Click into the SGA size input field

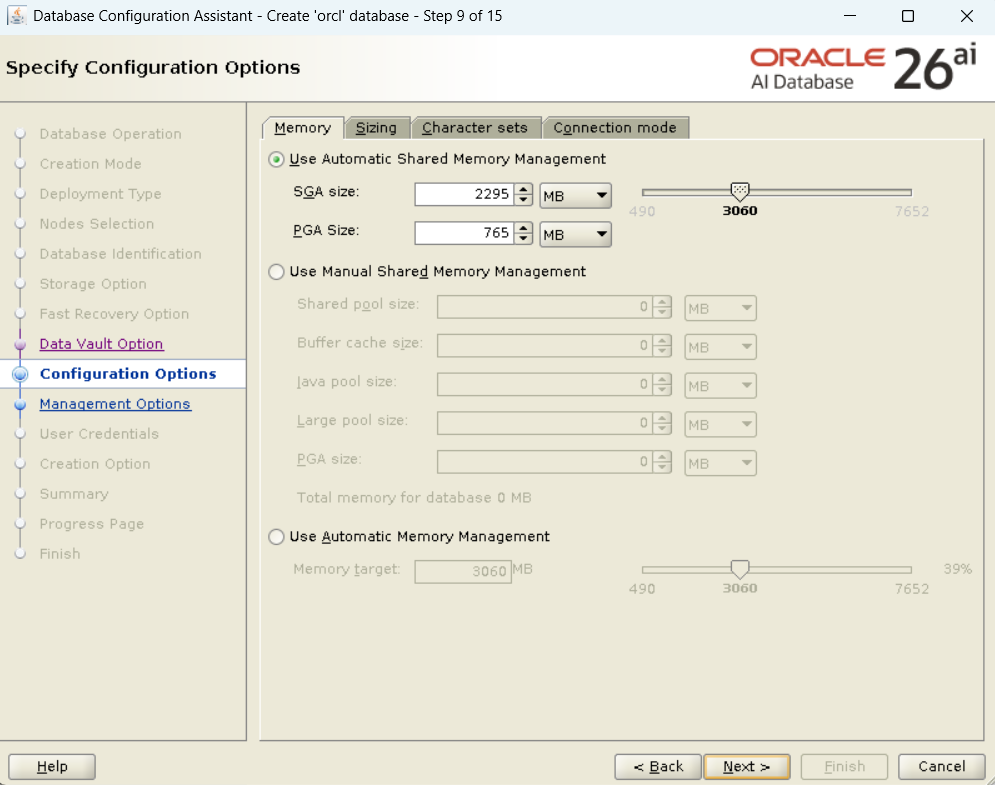pyautogui.click(x=463, y=195)
